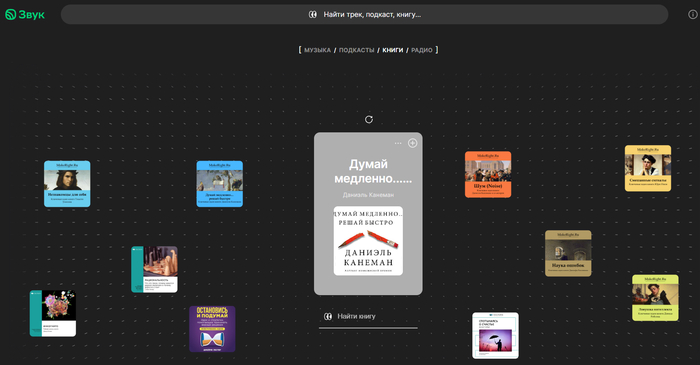
Task: Click the search icon in top bar
Action: [312, 15]
